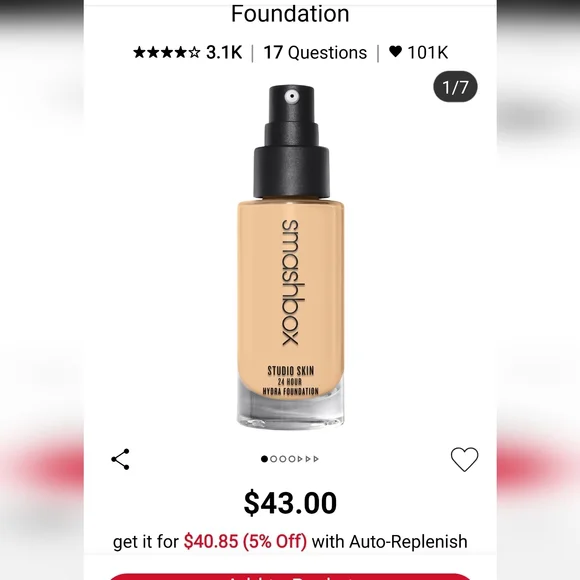Open reviews via the star rating icons

(166, 53)
